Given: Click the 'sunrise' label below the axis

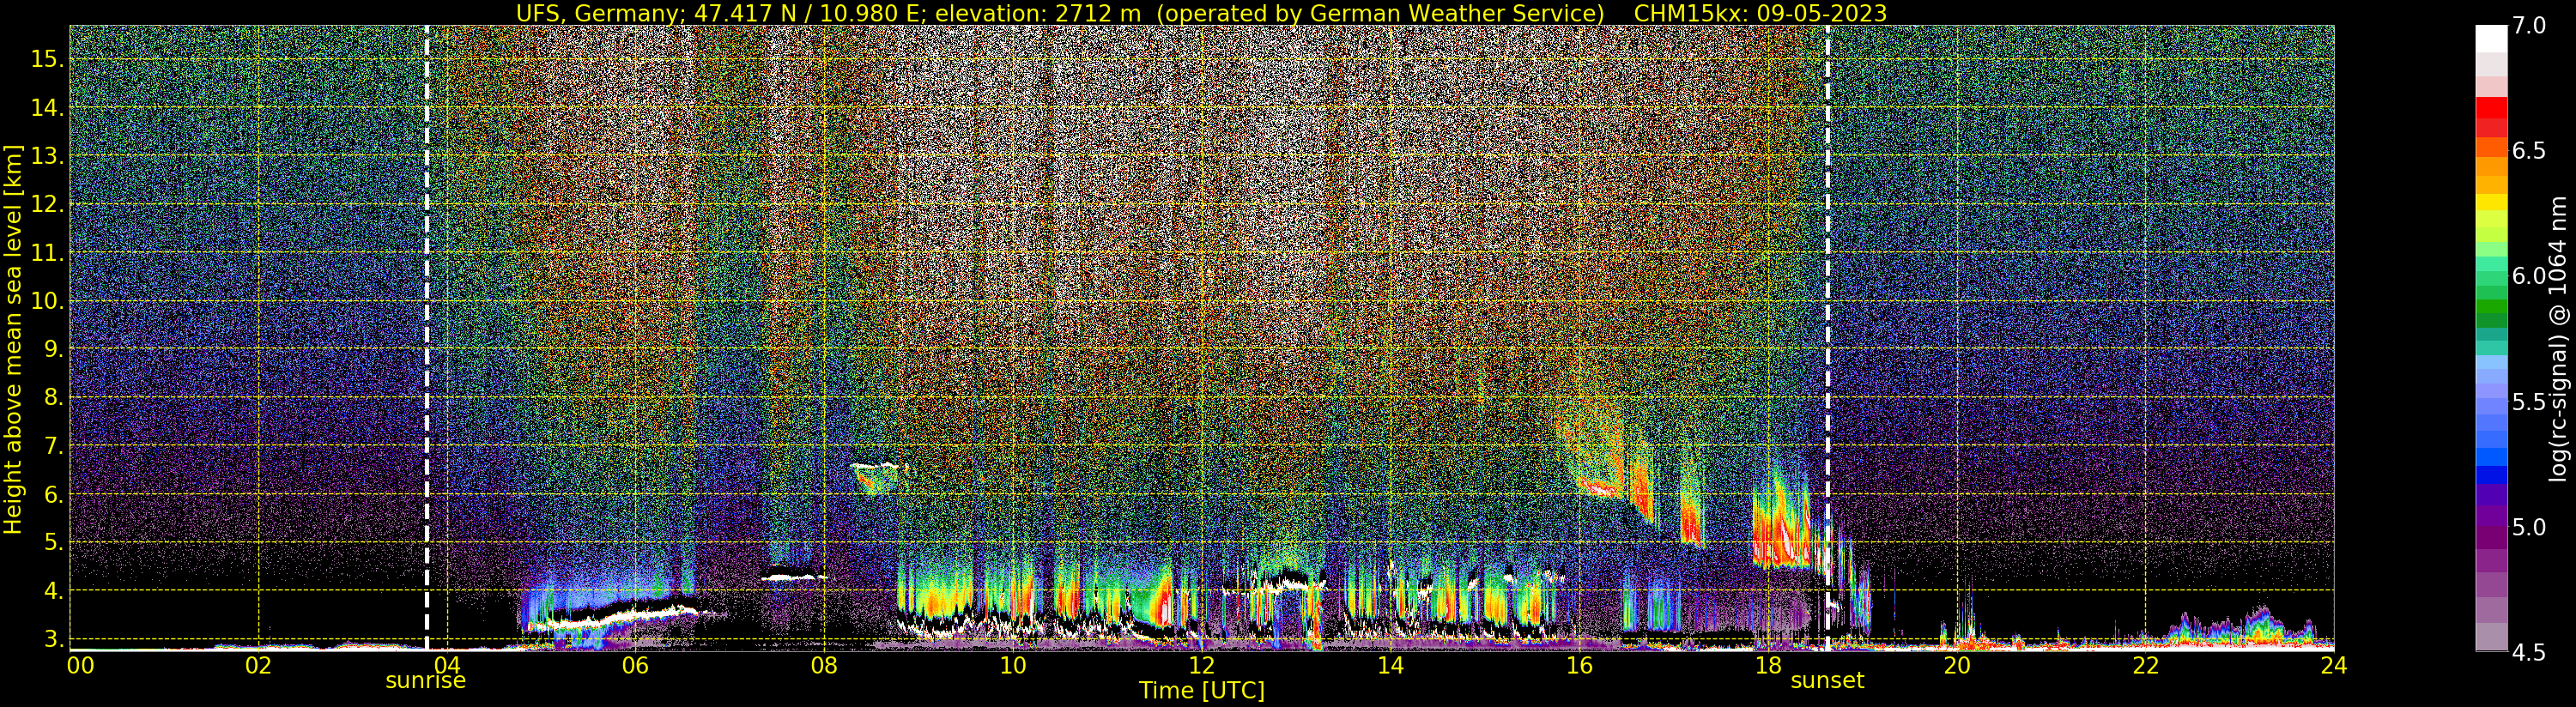Looking at the screenshot, I should coord(426,681).
